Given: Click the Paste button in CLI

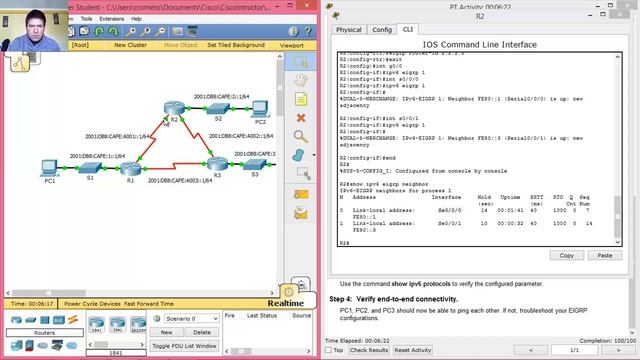Looking at the screenshot, I should [605, 256].
